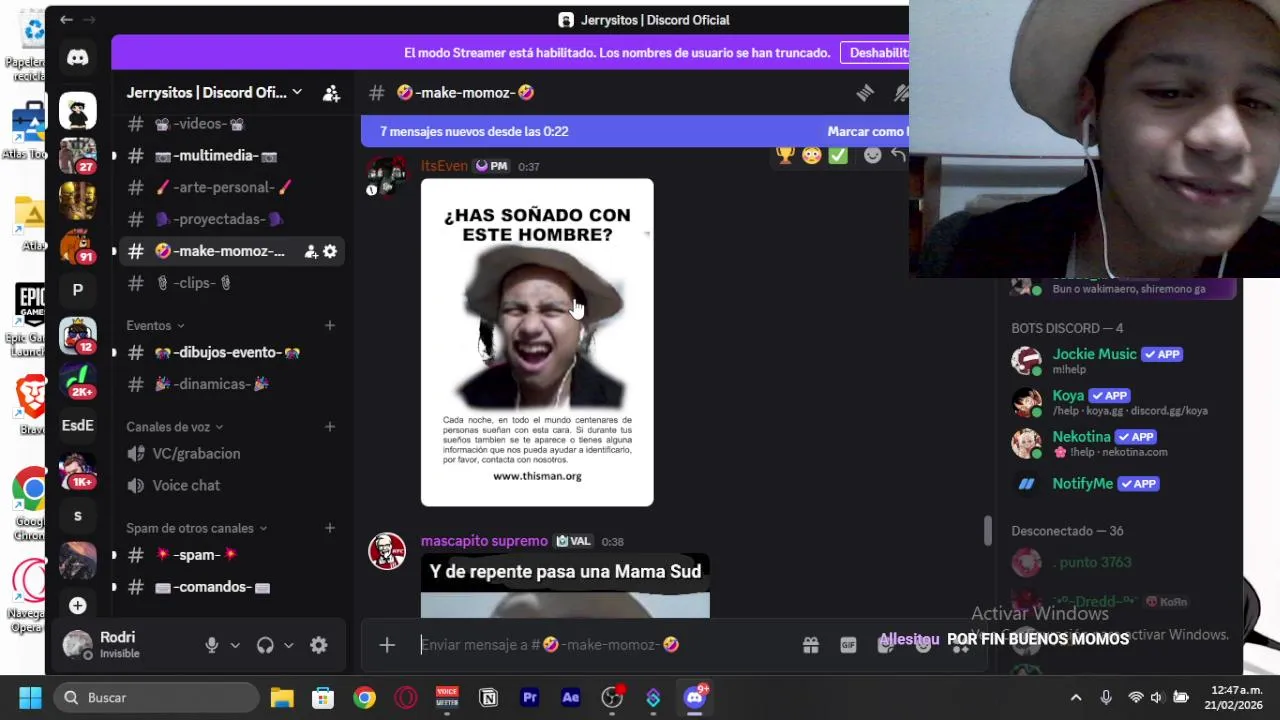The width and height of the screenshot is (1280, 720).
Task: Open Premiere Pro from taskbar
Action: (530, 698)
